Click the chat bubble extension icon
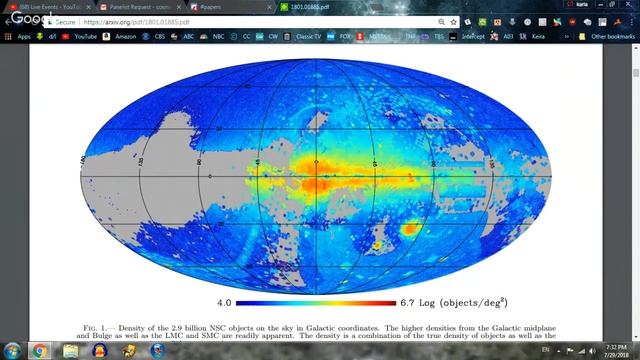The image size is (640, 360). (587, 22)
